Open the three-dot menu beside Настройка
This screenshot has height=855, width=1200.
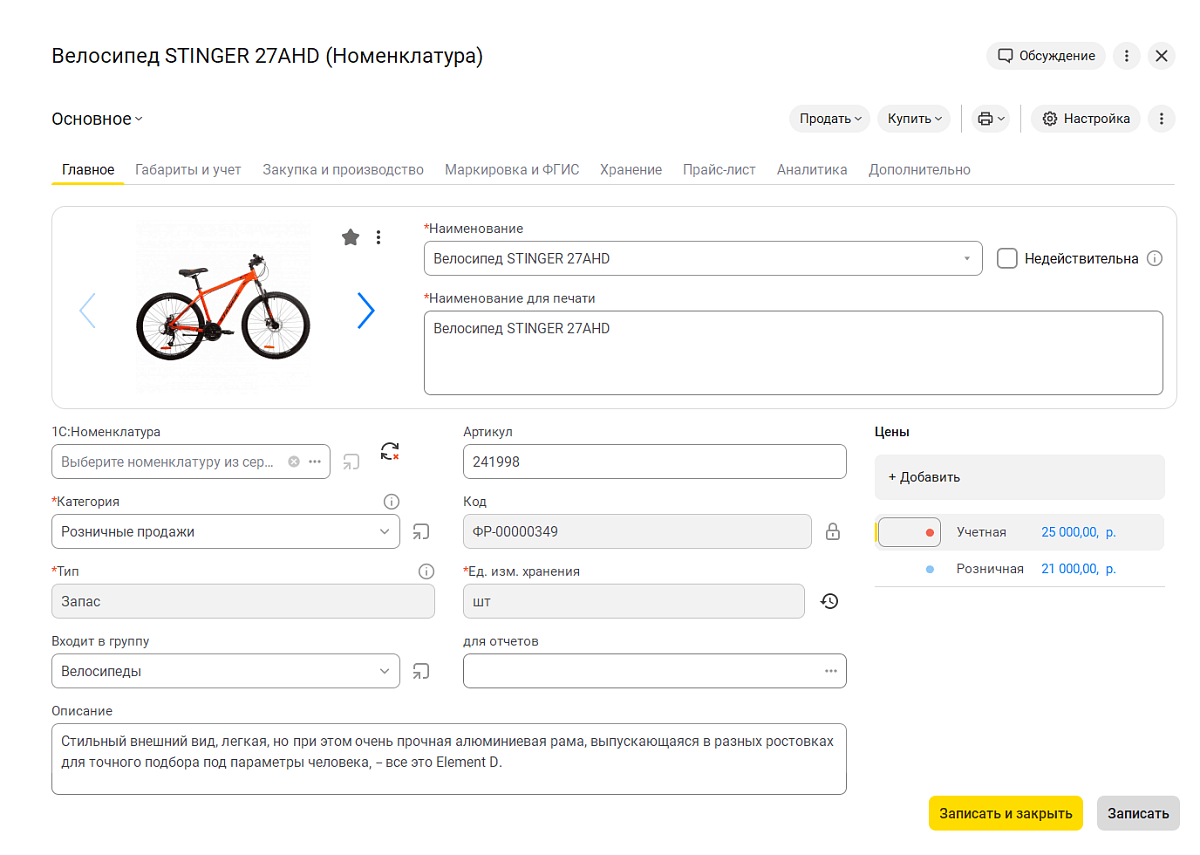1161,119
